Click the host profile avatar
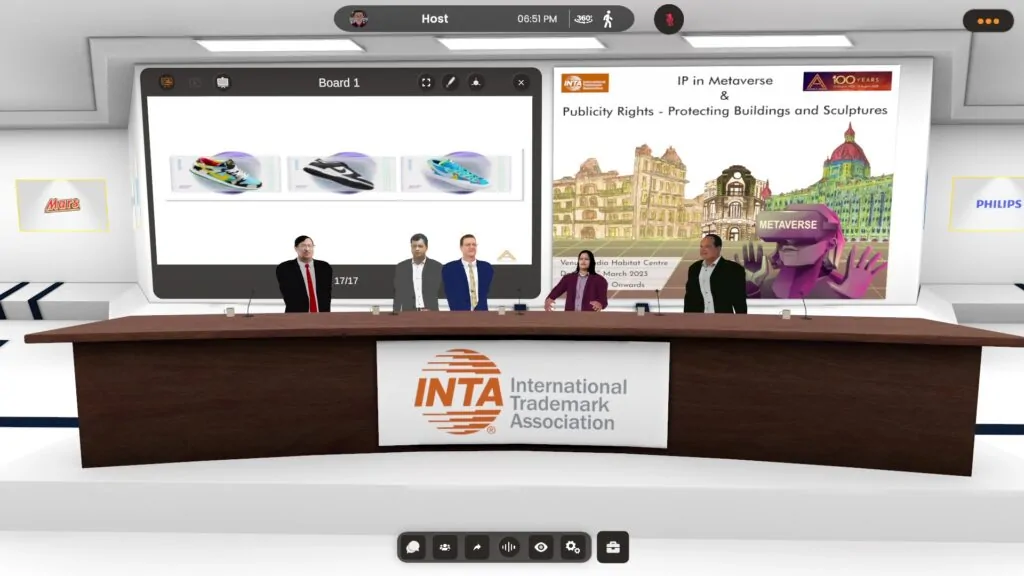Image resolution: width=1024 pixels, height=576 pixels. coord(359,19)
